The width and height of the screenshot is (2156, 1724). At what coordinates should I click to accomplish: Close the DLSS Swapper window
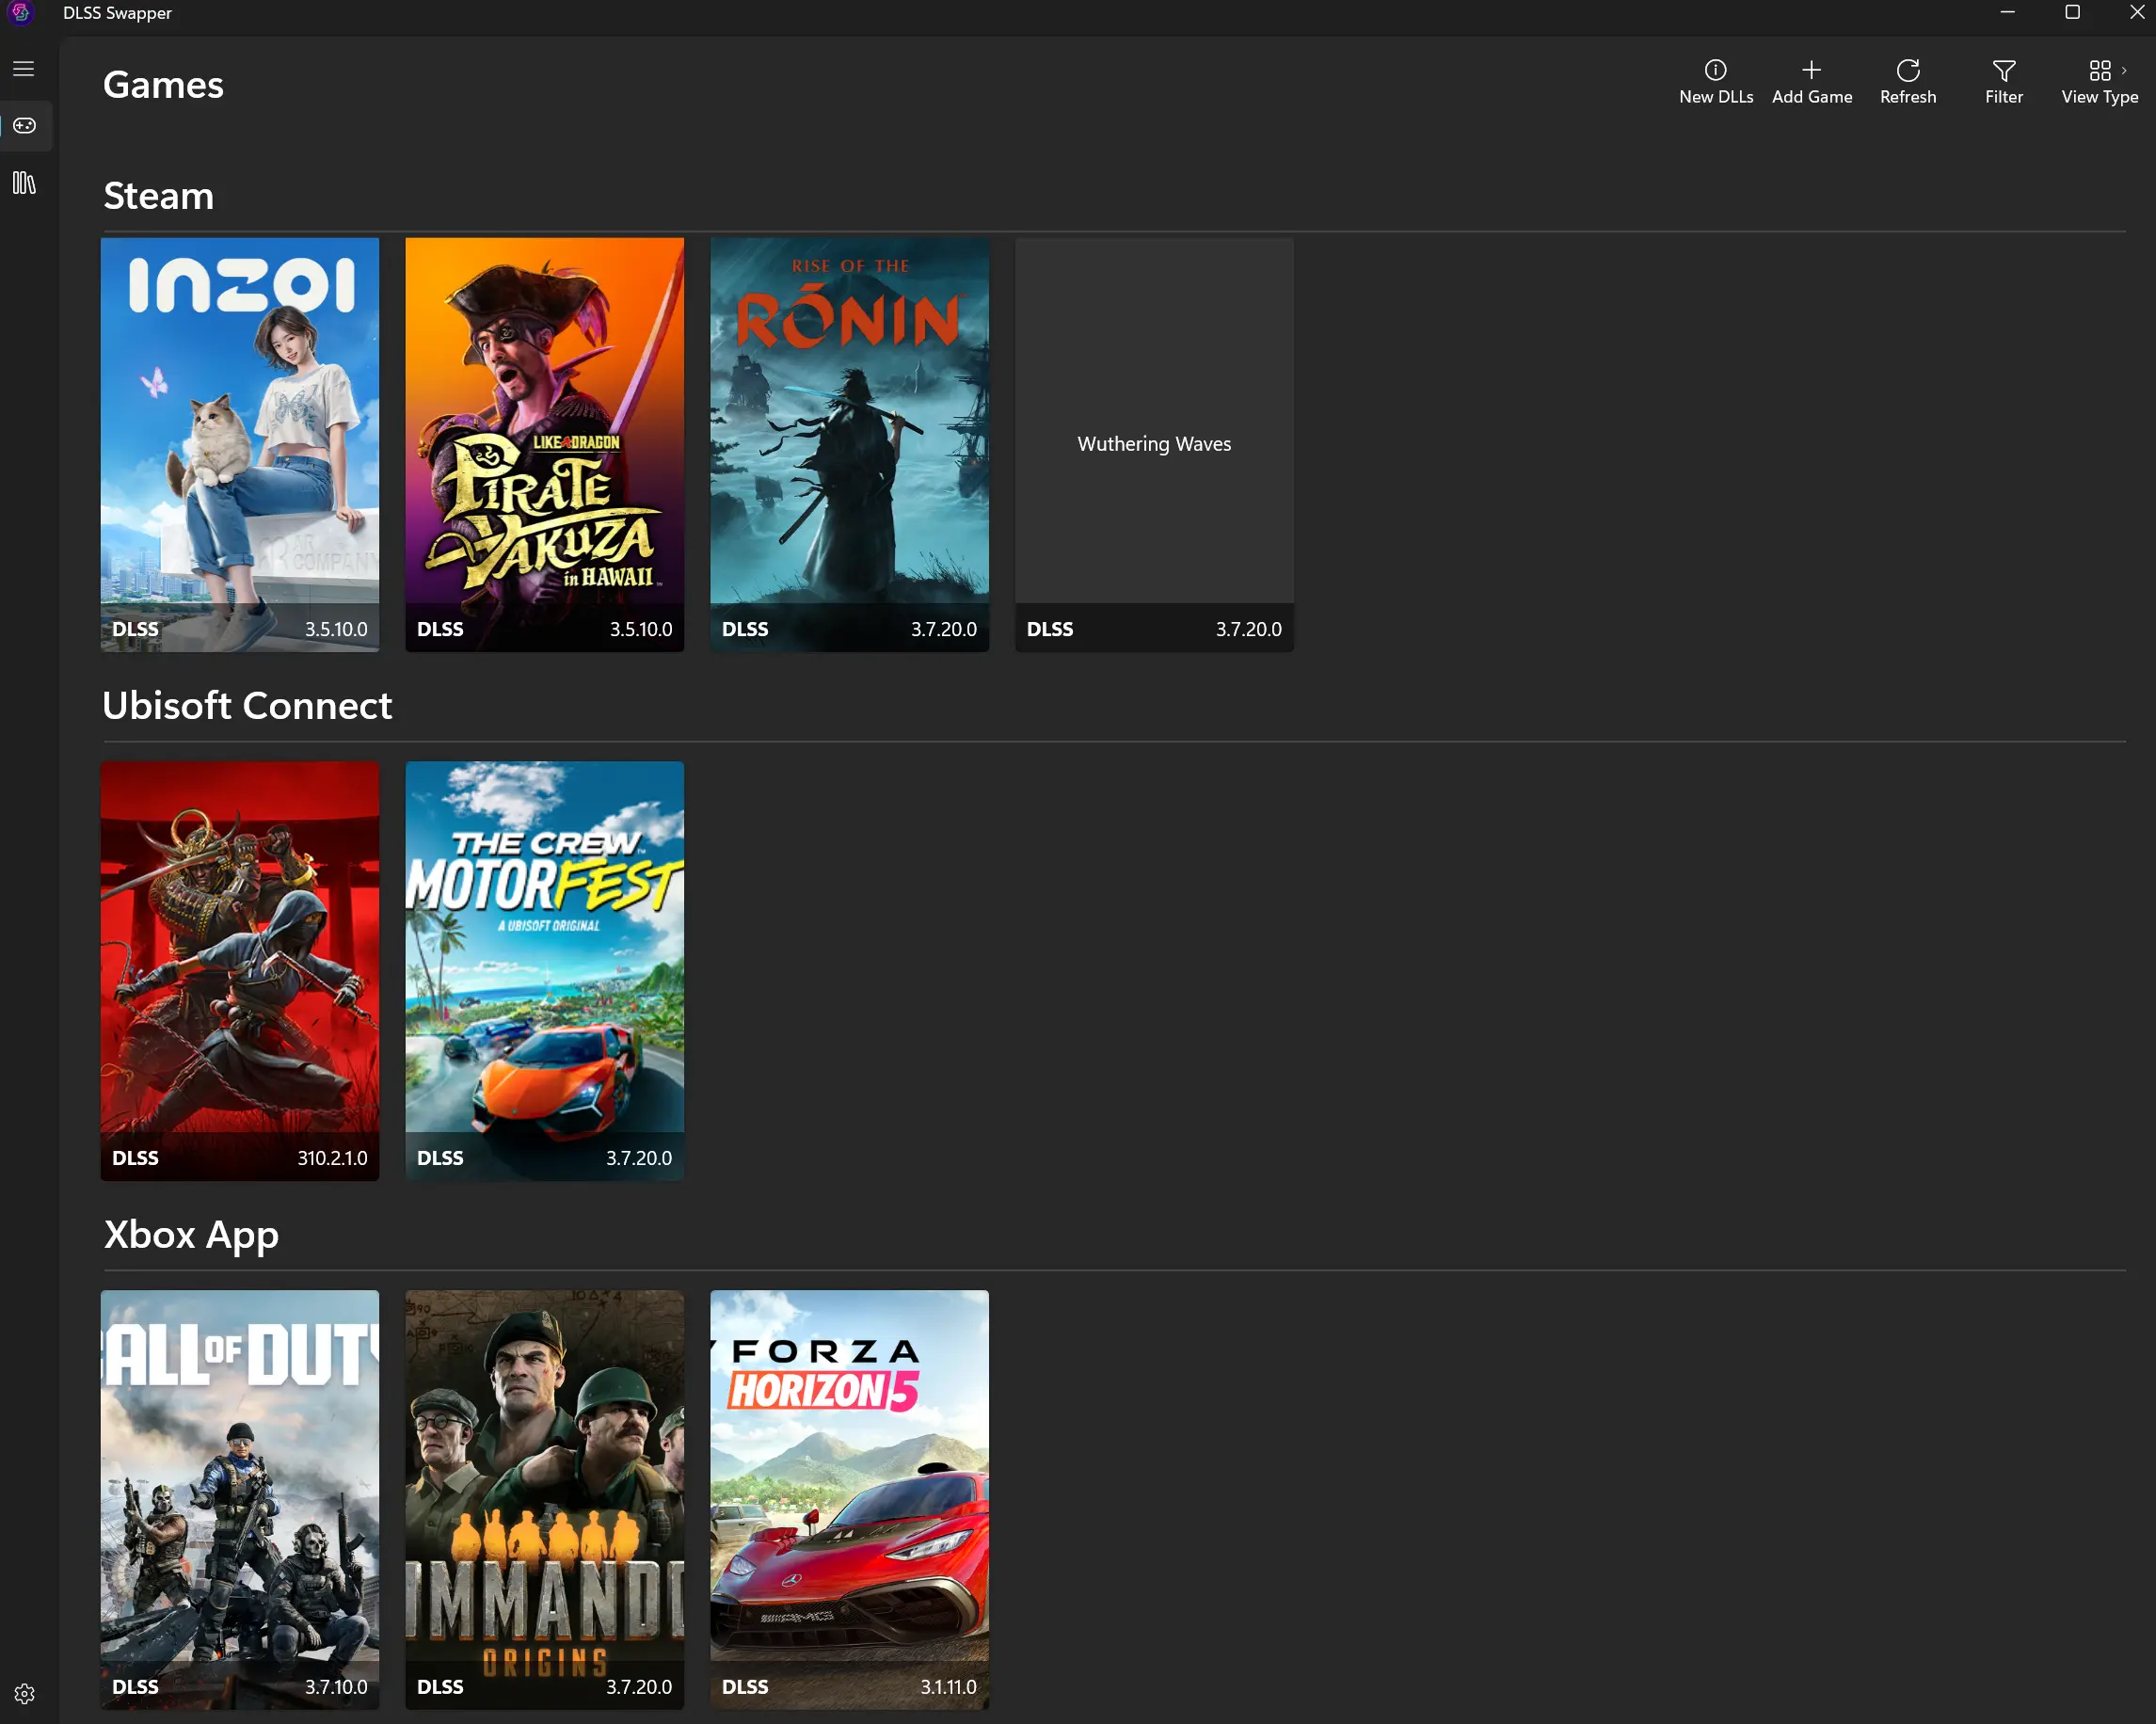(2136, 13)
